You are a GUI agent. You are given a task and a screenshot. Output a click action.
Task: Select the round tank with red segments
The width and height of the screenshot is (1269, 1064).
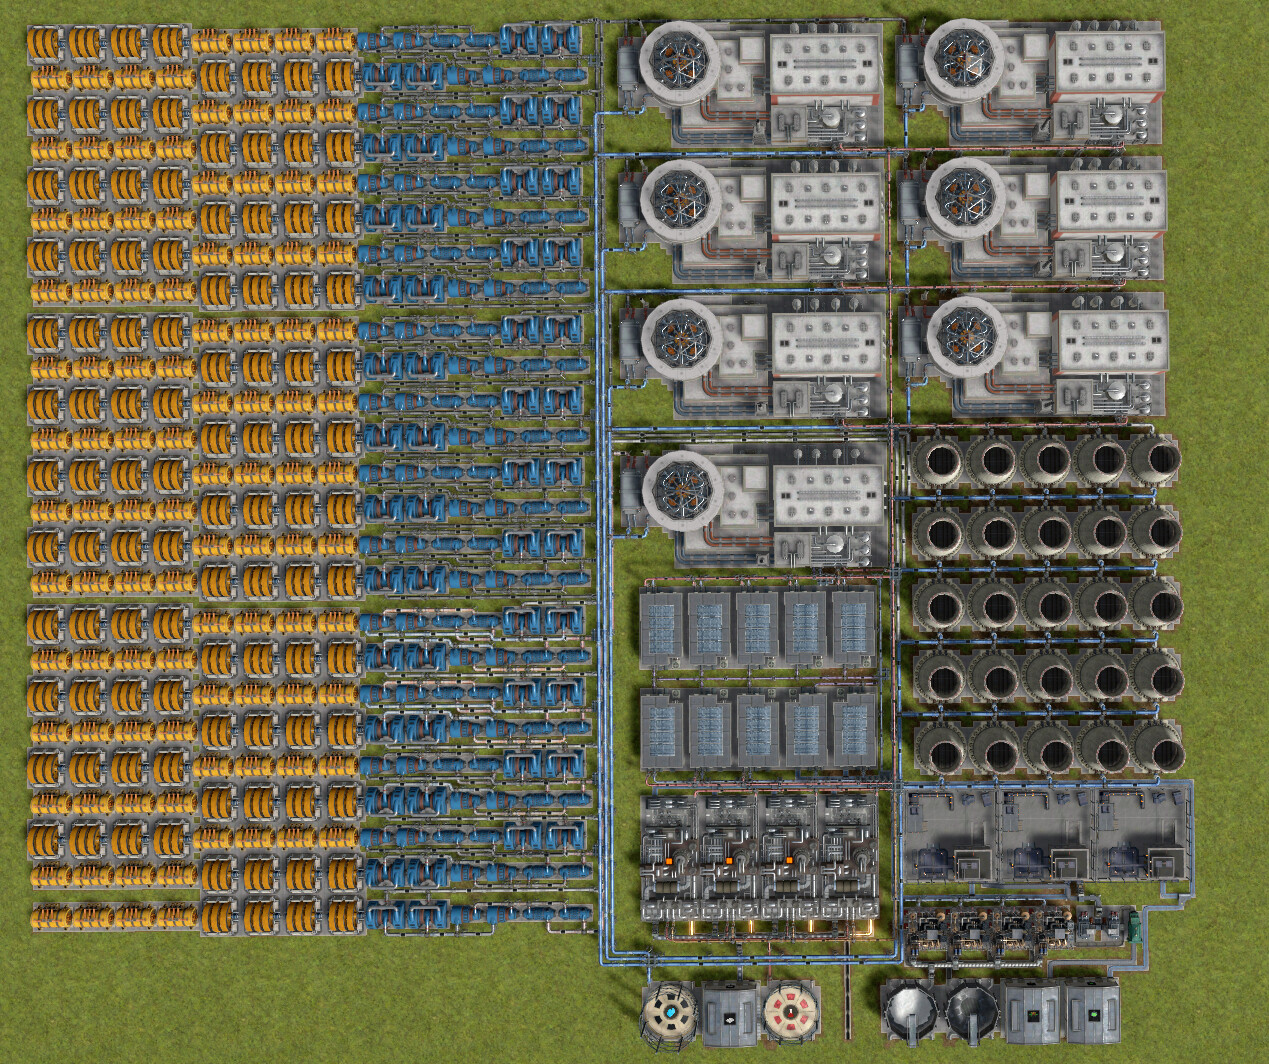coord(790,1014)
